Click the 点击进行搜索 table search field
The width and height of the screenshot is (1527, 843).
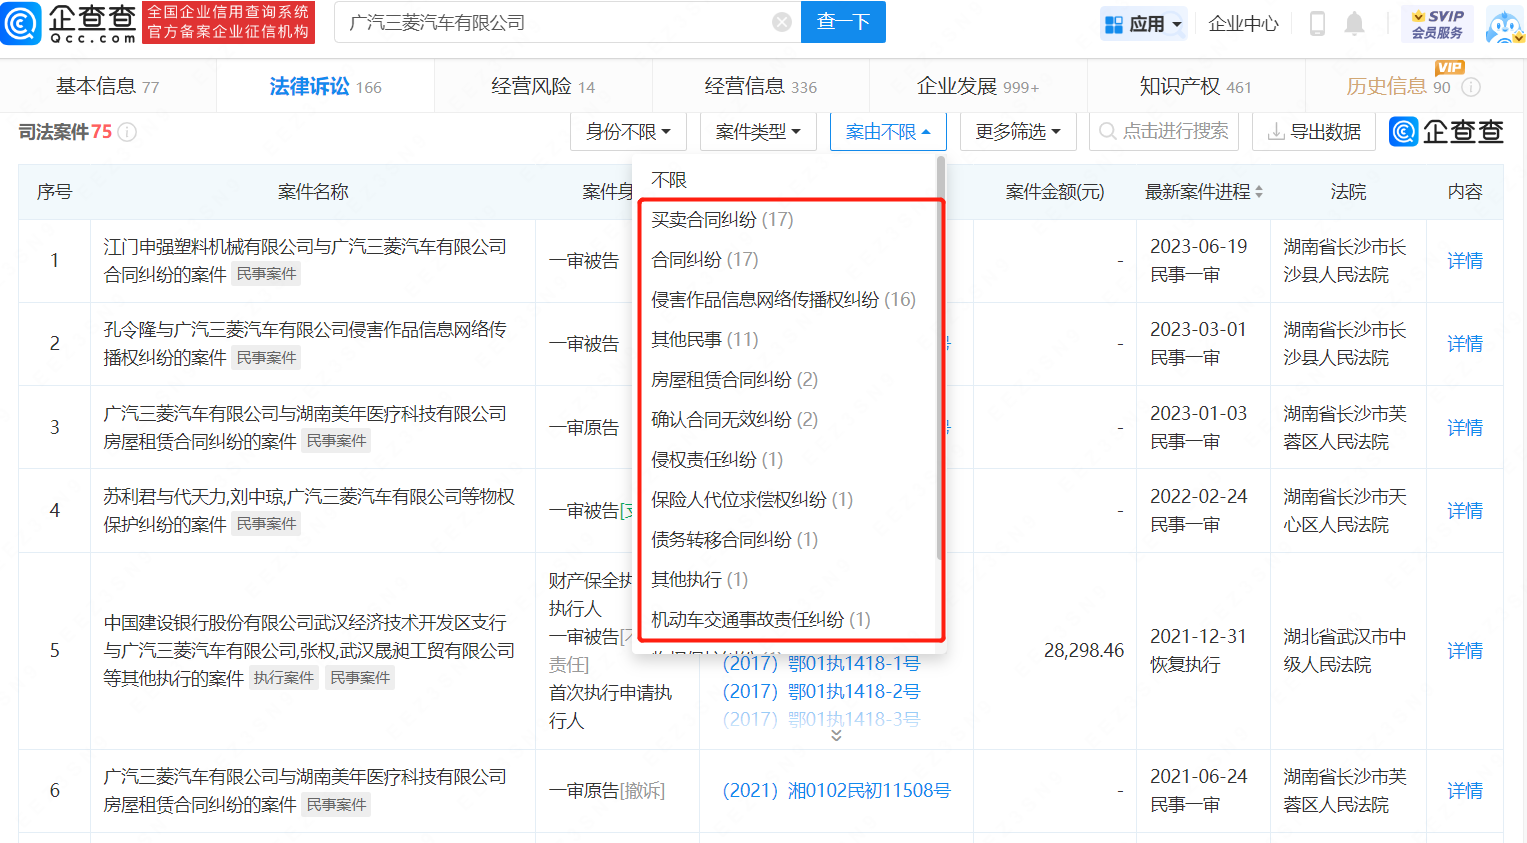(1164, 132)
